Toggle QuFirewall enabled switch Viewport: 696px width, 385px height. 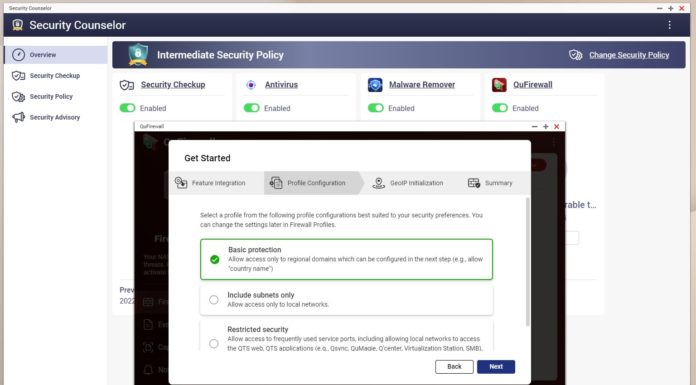tap(500, 108)
